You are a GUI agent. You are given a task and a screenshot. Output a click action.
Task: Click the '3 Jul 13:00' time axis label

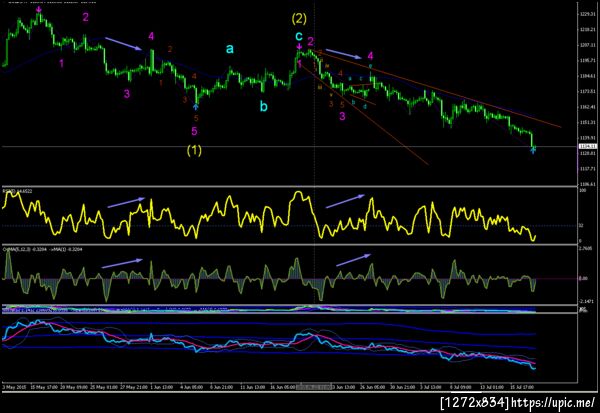click(x=430, y=387)
